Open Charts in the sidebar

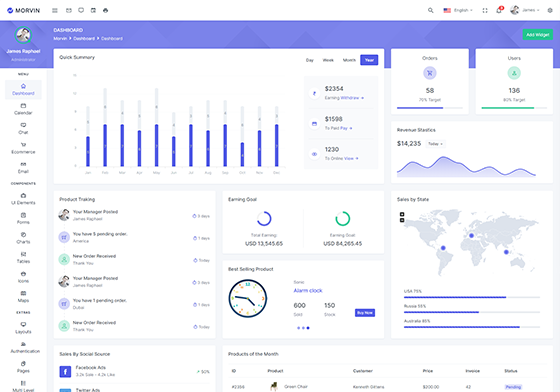coord(23,238)
